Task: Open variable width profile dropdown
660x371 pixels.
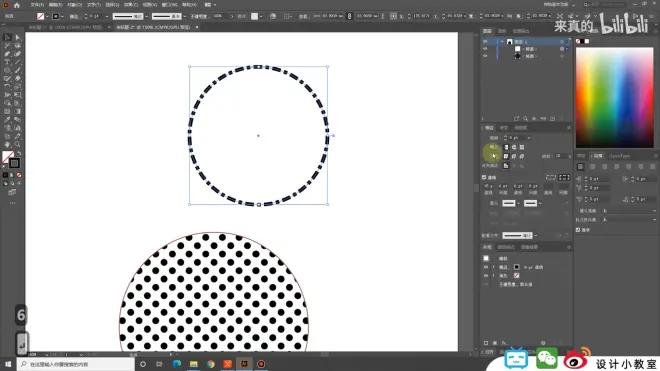Action: [x=146, y=16]
